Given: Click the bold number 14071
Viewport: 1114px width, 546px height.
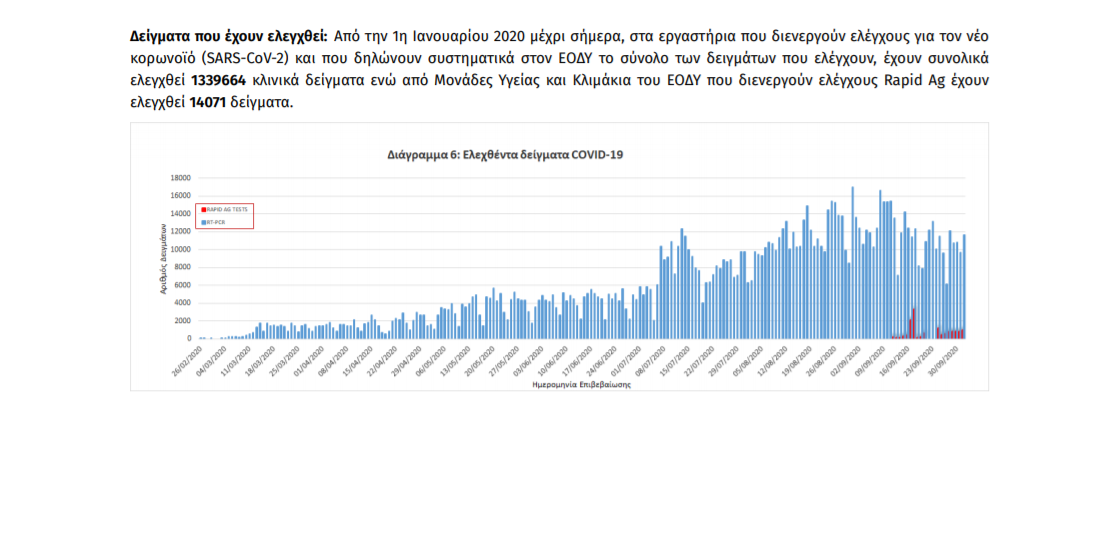Looking at the screenshot, I should coord(208,103).
